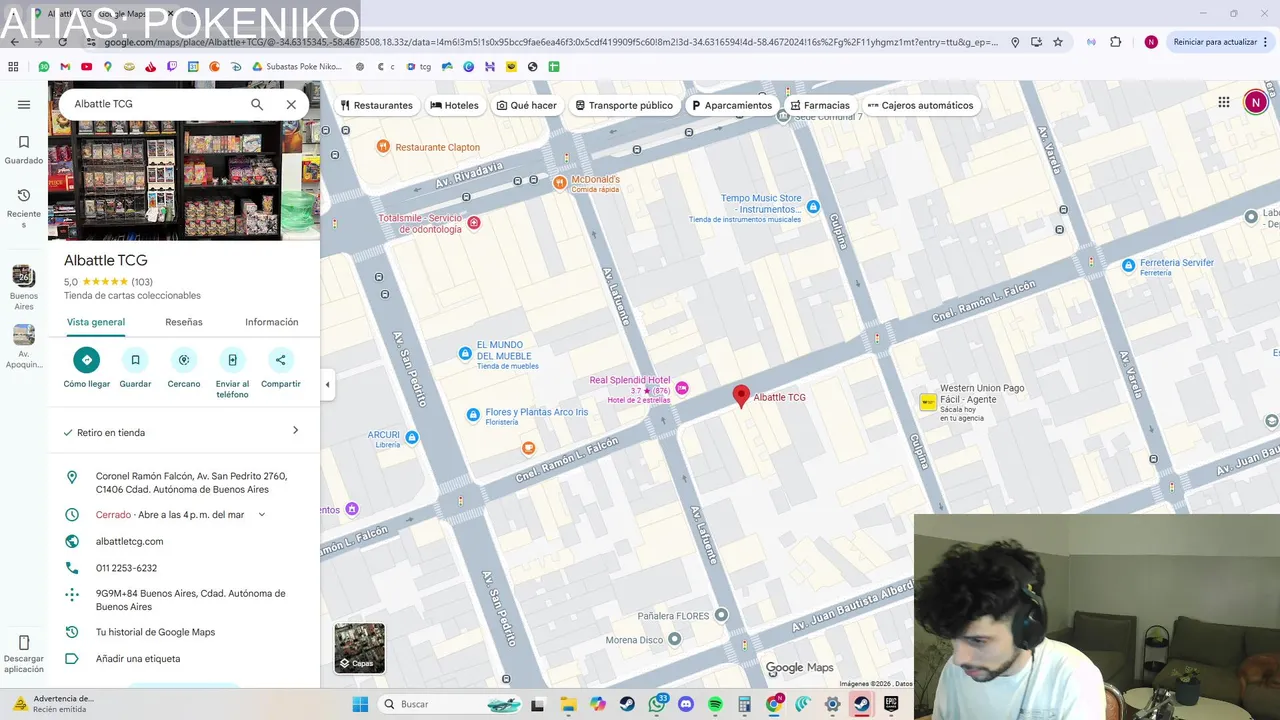
Task: Open Discord from the taskbar
Action: [686, 704]
